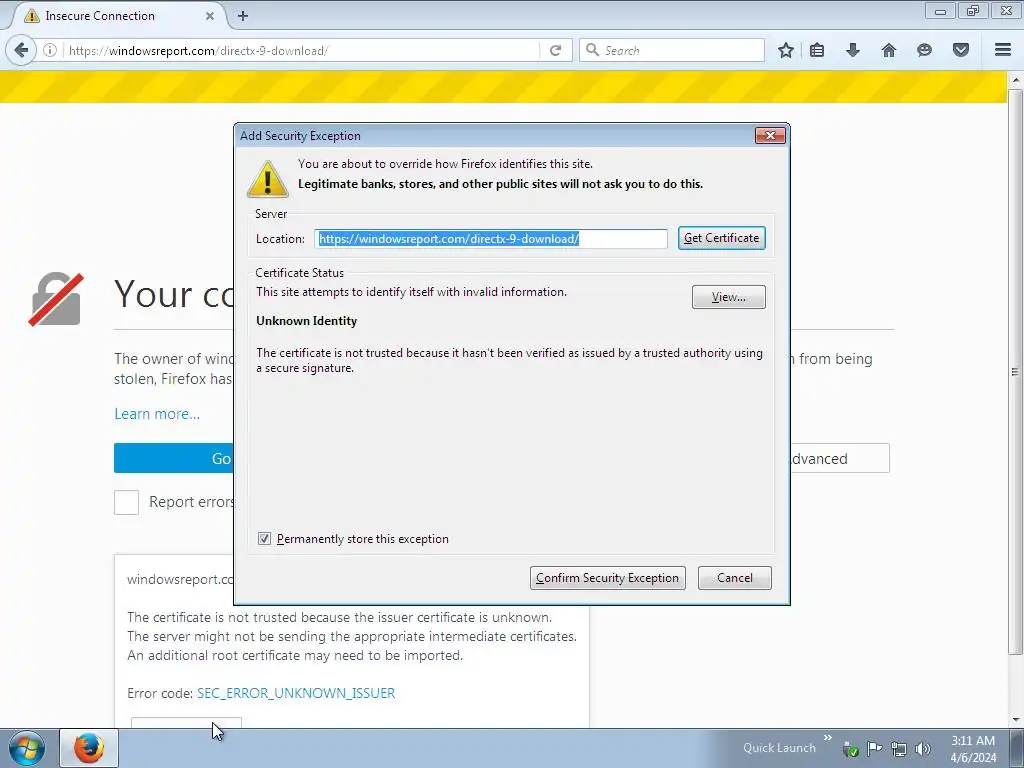This screenshot has height=768, width=1024.
Task: Open the volume speaker tray icon
Action: (923, 749)
